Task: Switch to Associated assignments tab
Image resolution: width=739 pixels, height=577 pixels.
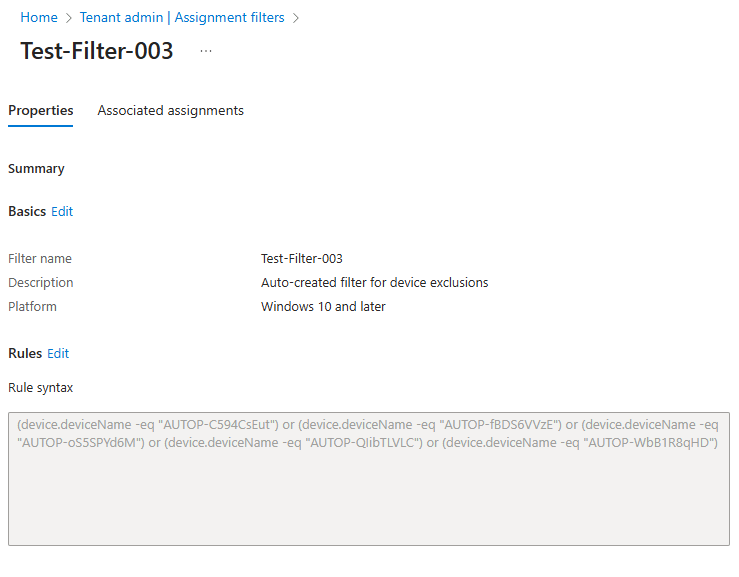Action: [x=170, y=111]
